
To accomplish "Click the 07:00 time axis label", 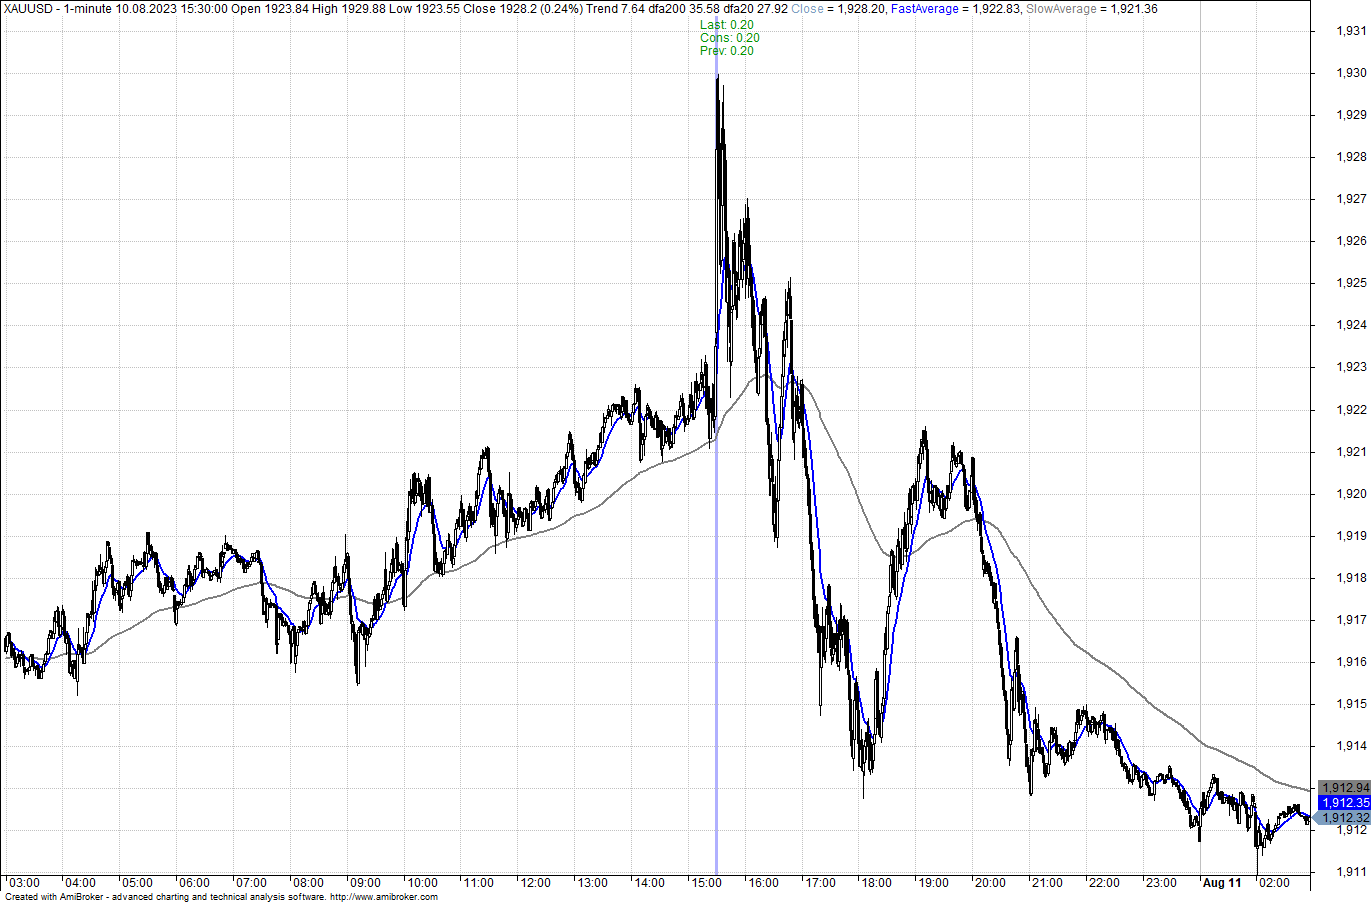I will tap(251, 883).
